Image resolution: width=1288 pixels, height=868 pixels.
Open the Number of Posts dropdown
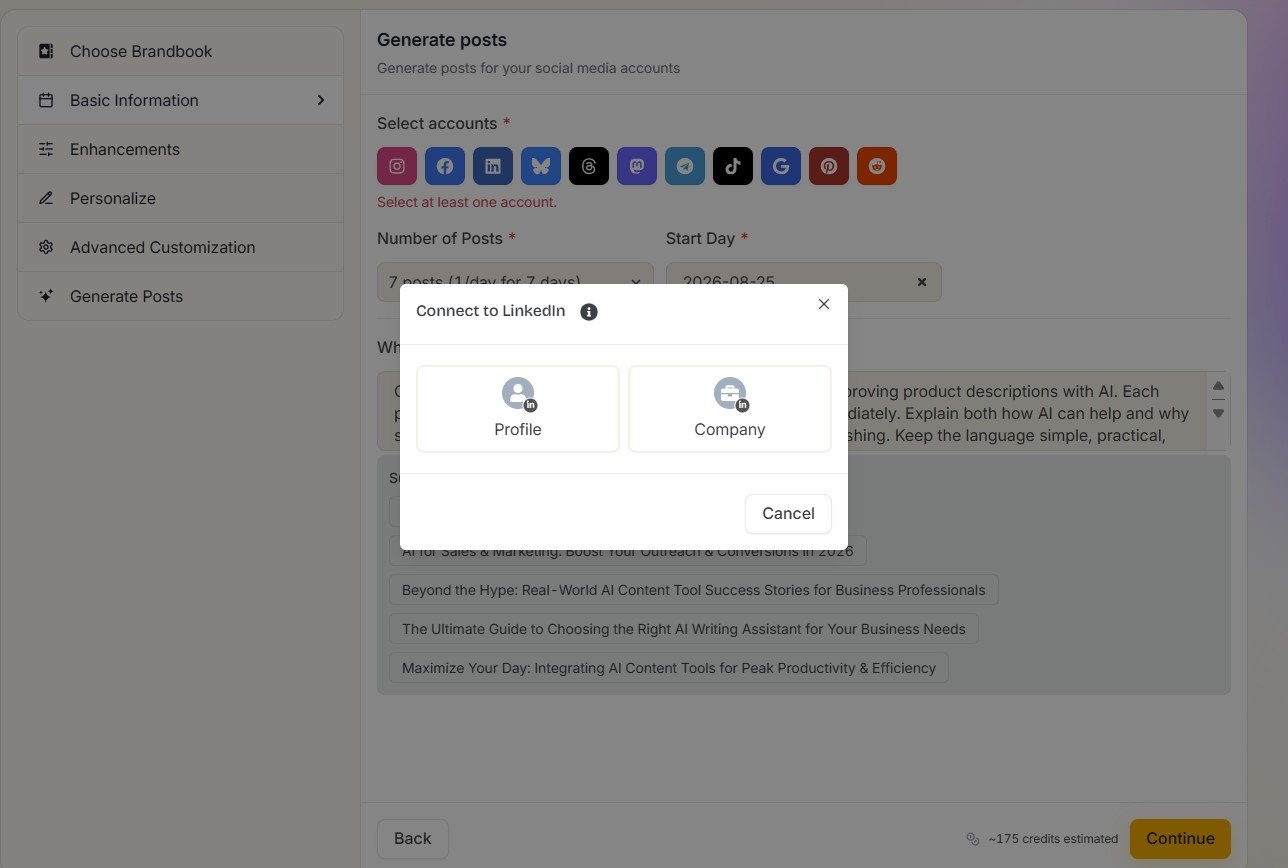(515, 282)
